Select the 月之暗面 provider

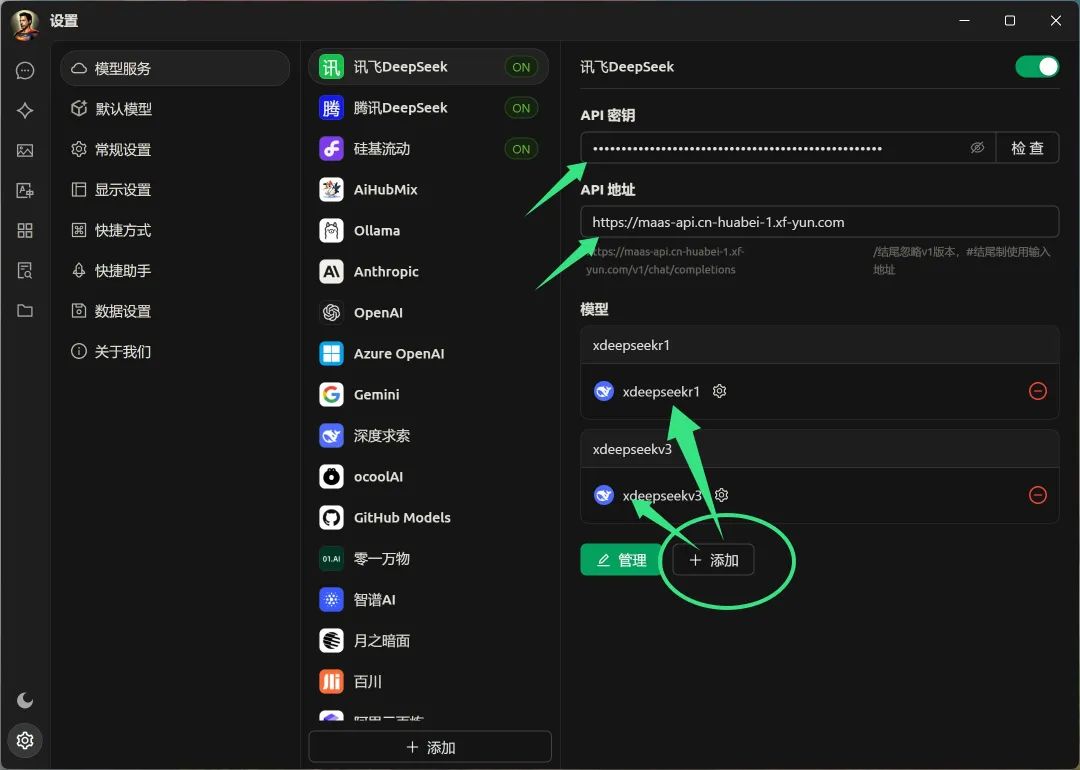[x=428, y=641]
